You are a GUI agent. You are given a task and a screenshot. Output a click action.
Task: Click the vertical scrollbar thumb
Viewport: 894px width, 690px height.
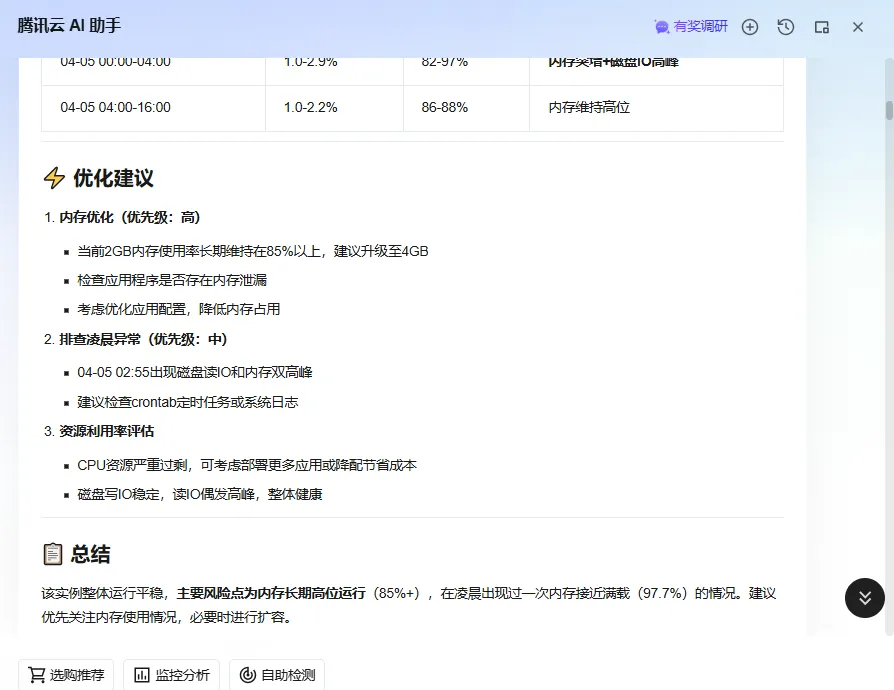(889, 110)
